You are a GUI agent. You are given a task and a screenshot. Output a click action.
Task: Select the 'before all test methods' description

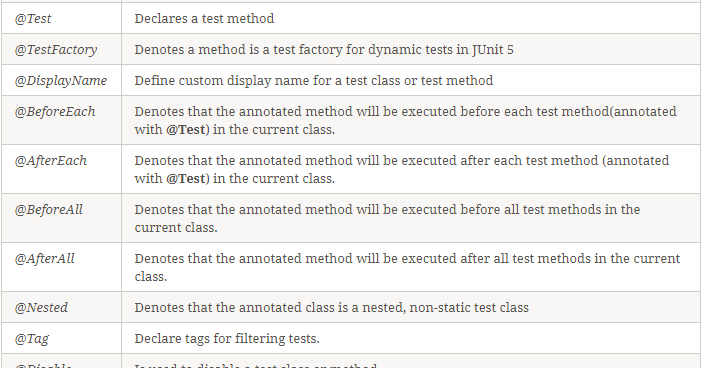388,218
